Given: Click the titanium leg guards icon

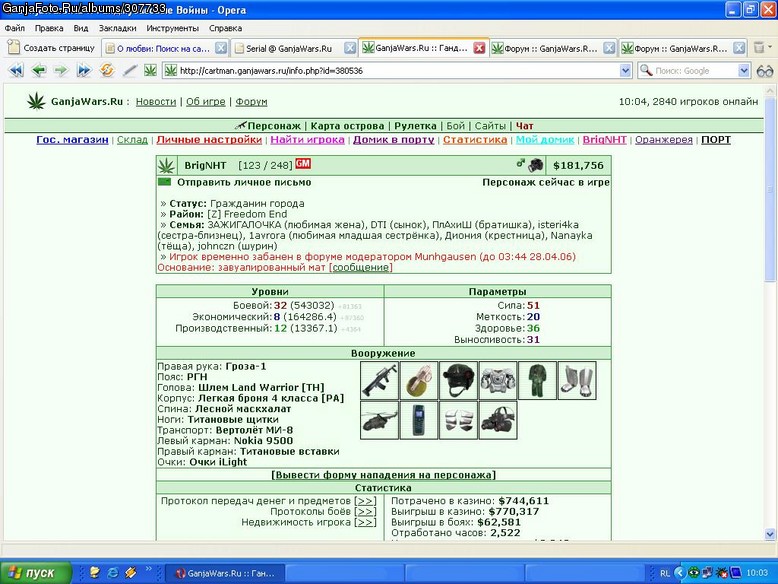Looking at the screenshot, I should (x=577, y=381).
